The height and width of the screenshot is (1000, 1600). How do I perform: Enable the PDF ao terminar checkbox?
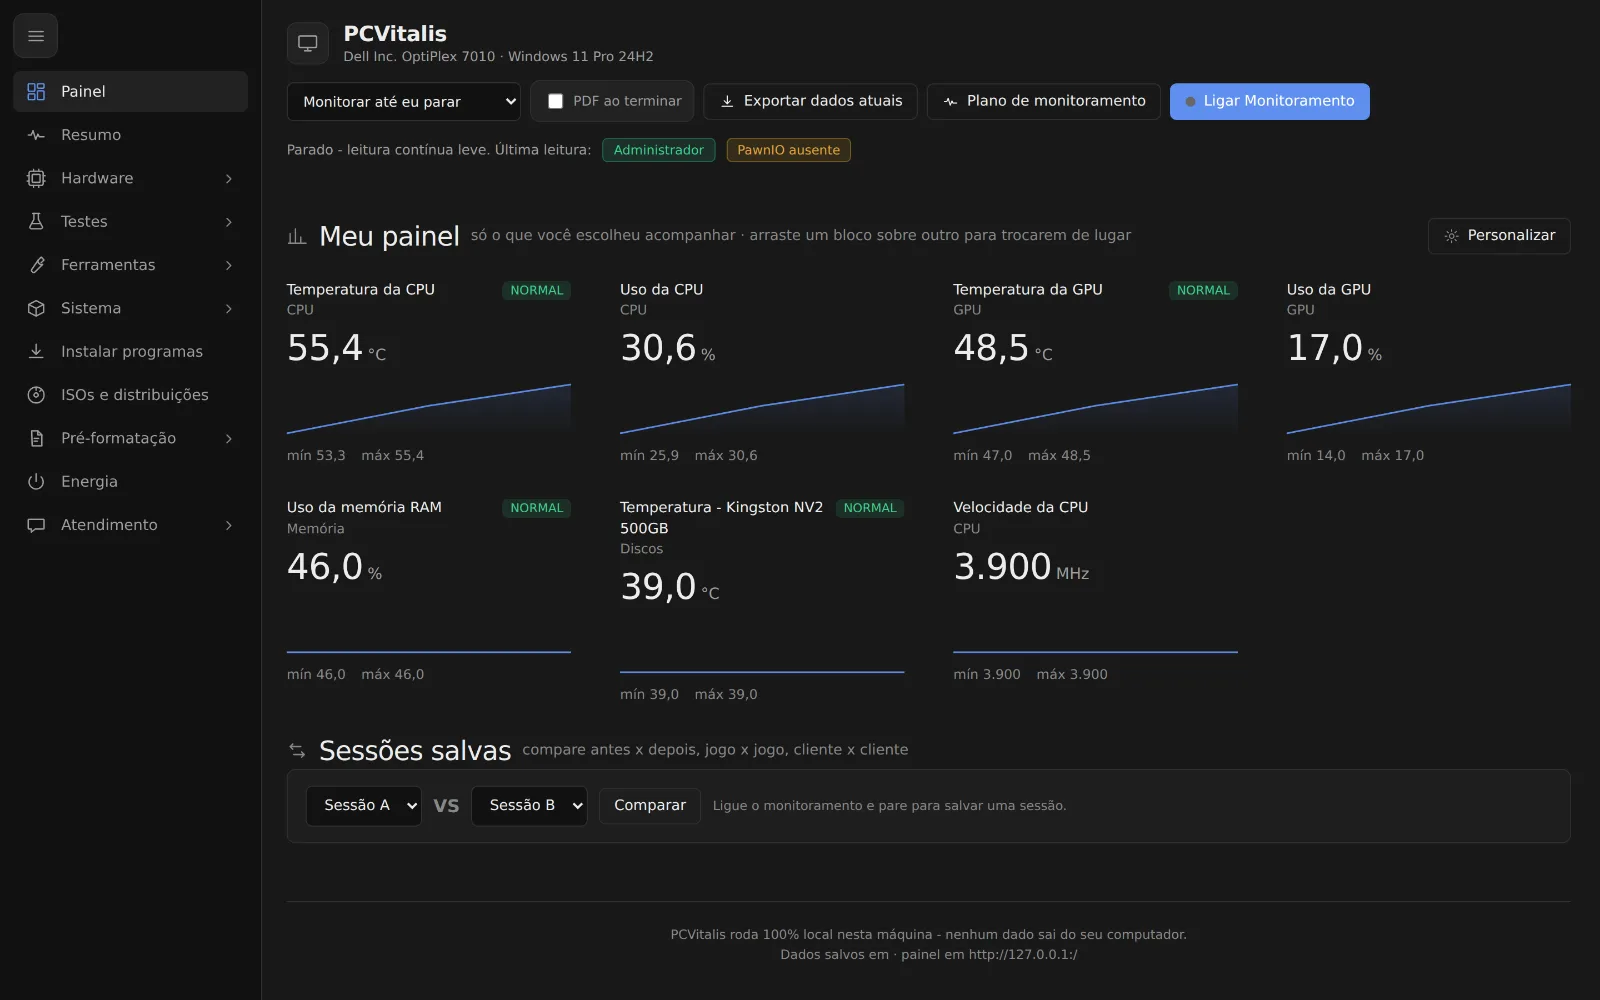pyautogui.click(x=555, y=101)
